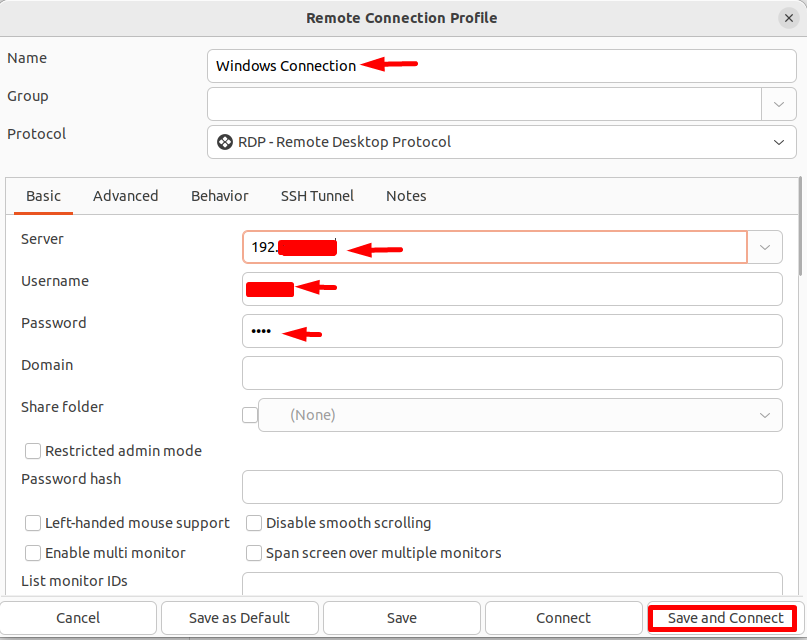Toggle Left-handed mouse support

pyautogui.click(x=33, y=523)
